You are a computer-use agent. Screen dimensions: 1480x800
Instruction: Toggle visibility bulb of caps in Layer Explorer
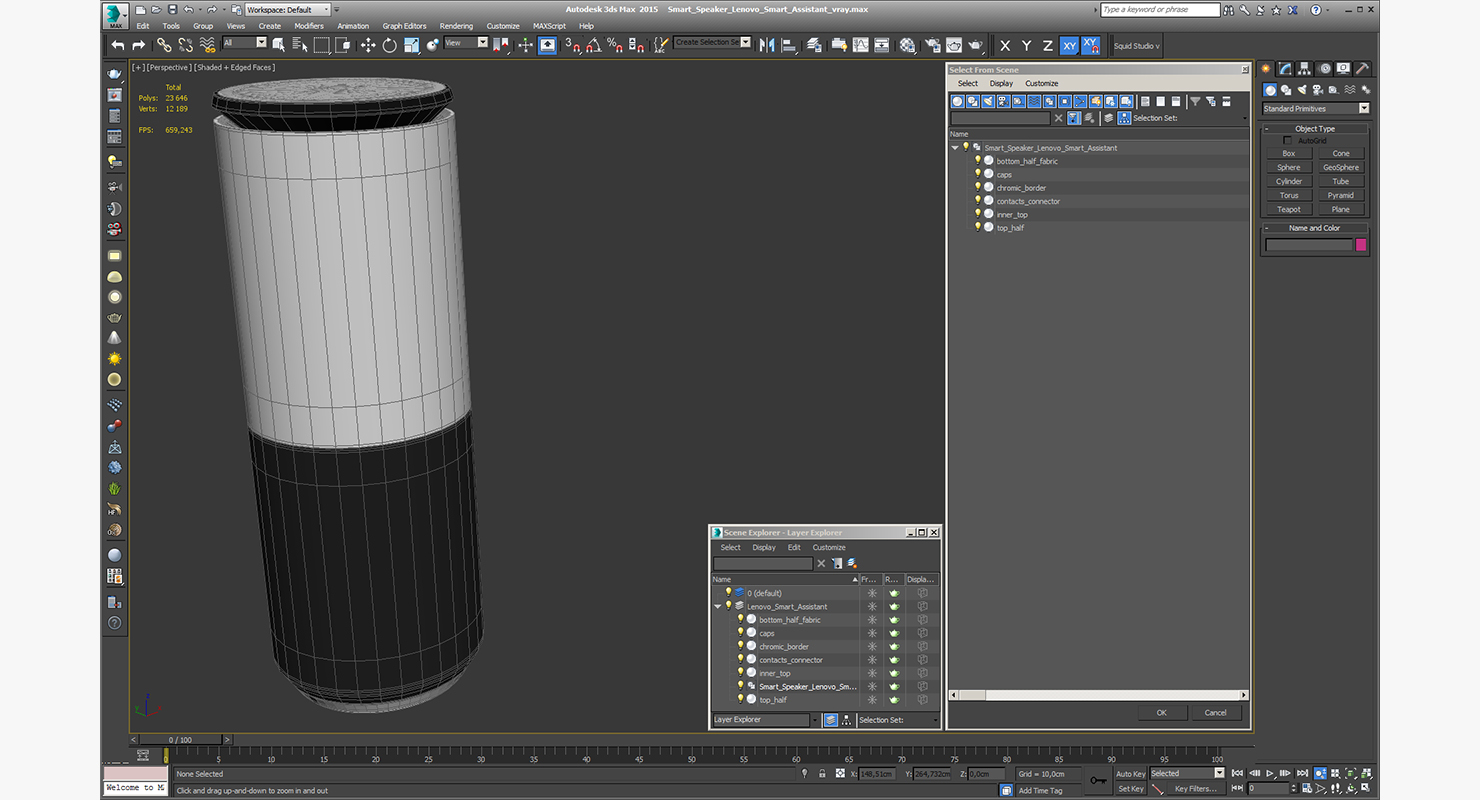[741, 633]
